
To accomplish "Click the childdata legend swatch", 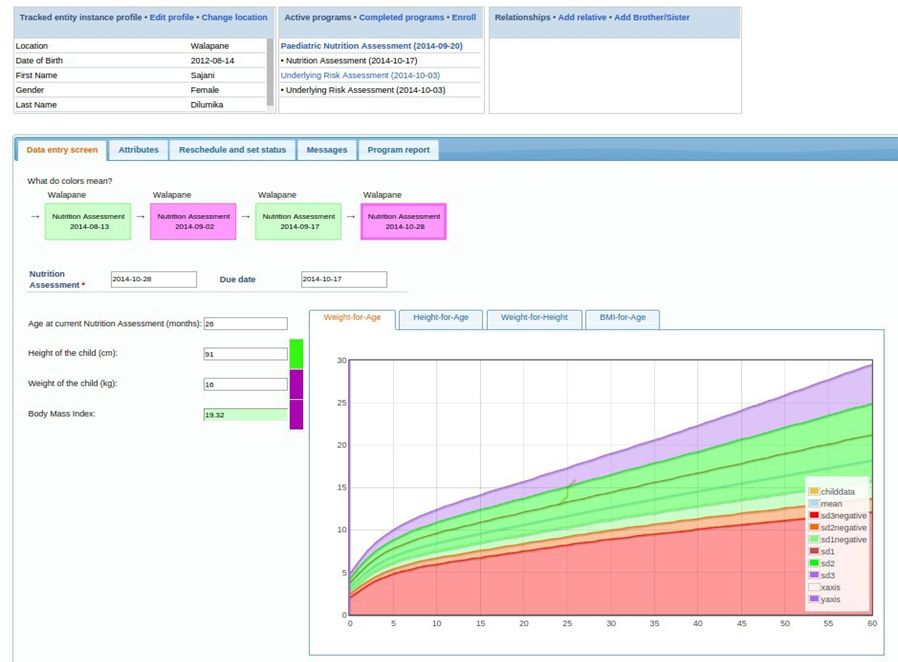I will point(814,491).
